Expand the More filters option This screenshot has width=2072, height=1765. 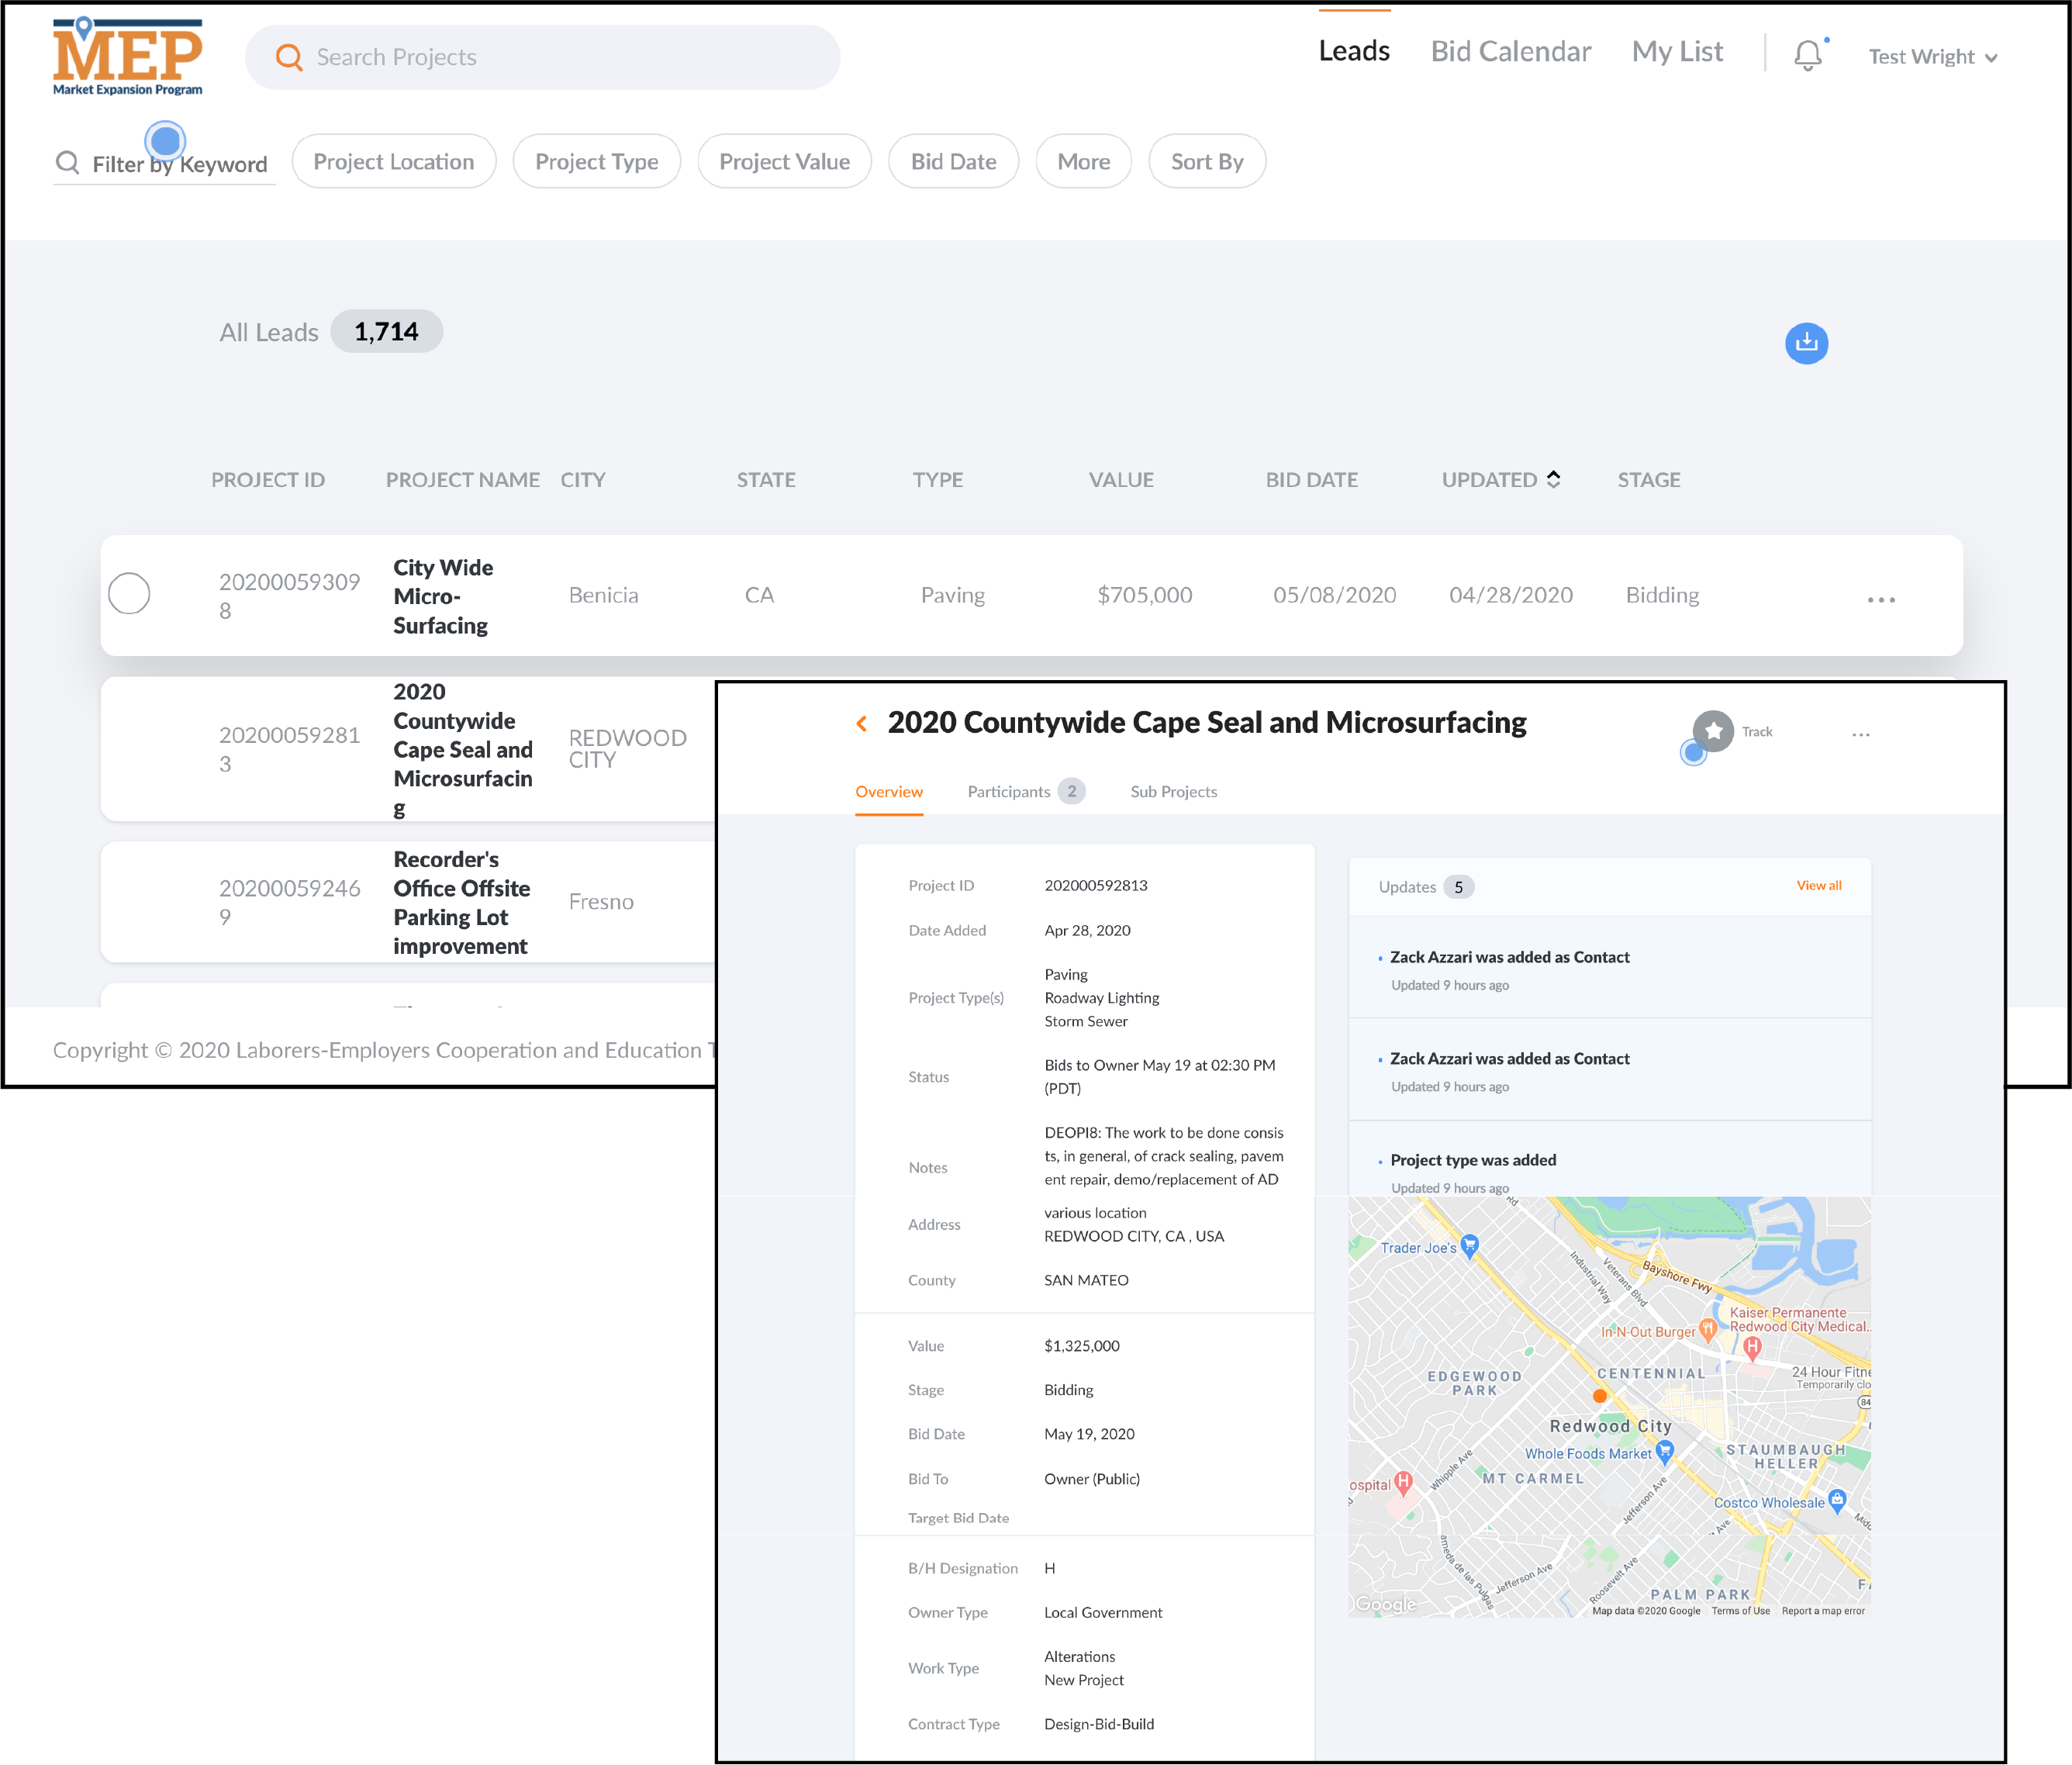pyautogui.click(x=1084, y=161)
